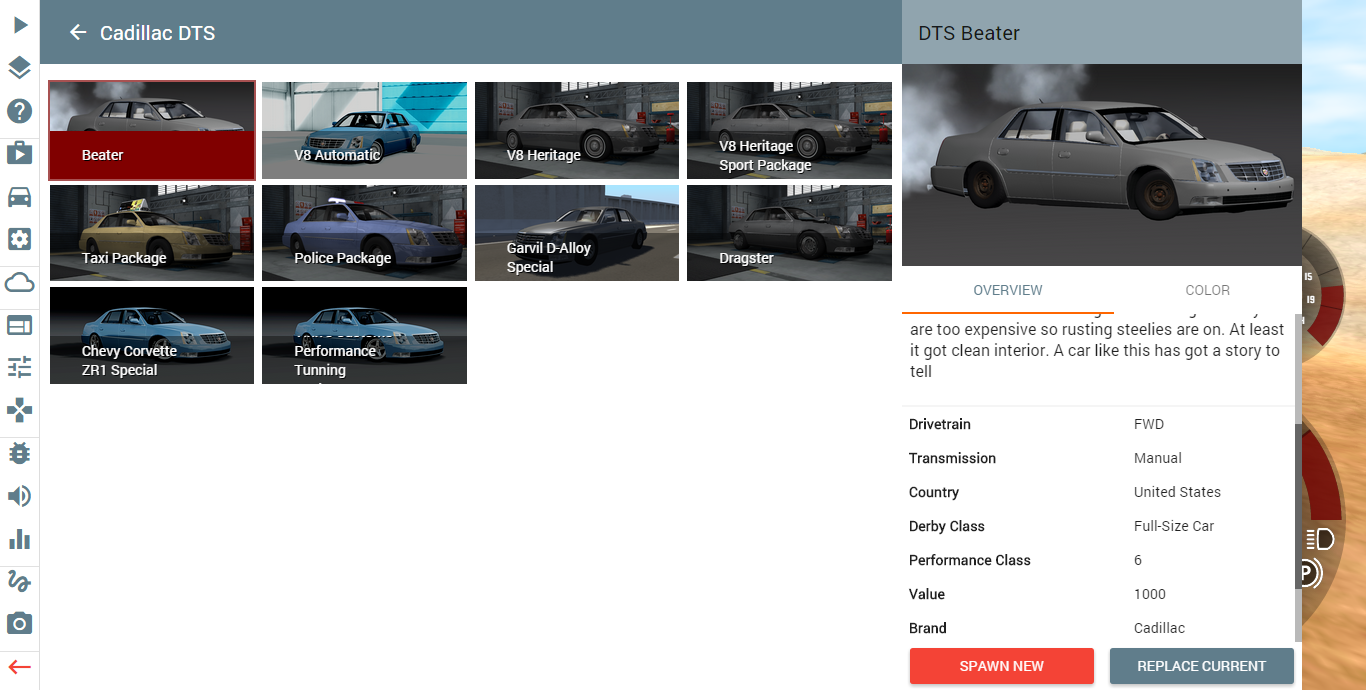Click the Transmission value Manual
Screen dimensions: 1366x690
(x=1157, y=458)
